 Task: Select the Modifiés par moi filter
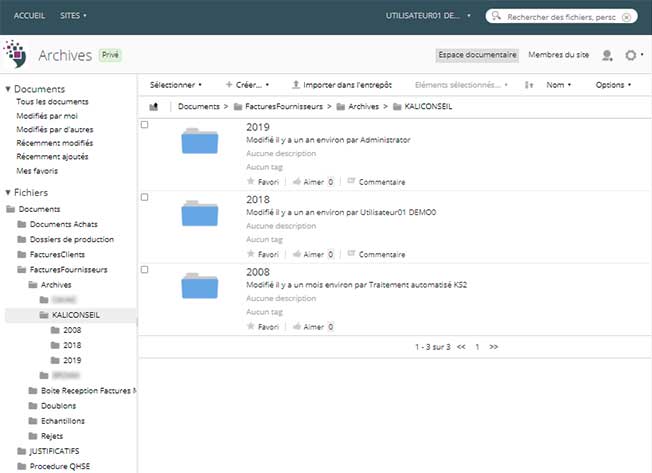pos(47,116)
